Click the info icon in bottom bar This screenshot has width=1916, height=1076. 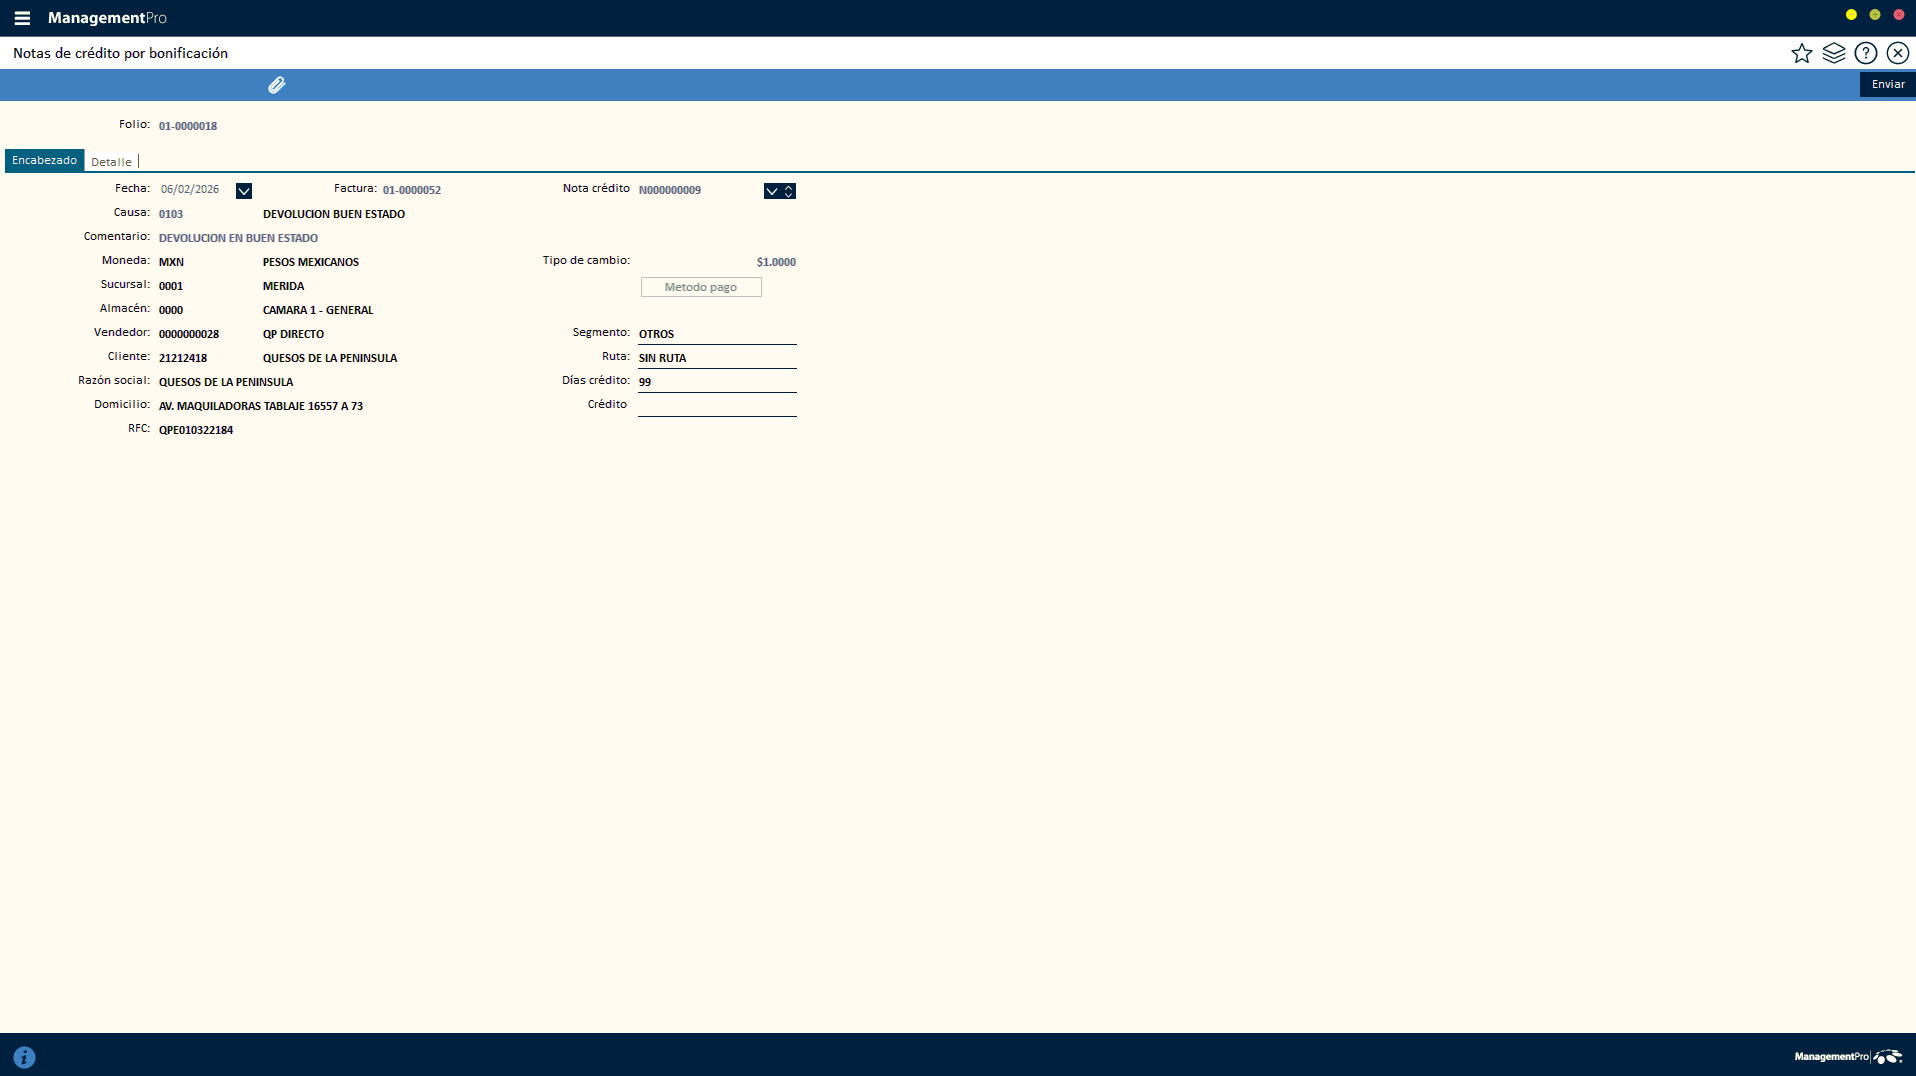(x=25, y=1057)
